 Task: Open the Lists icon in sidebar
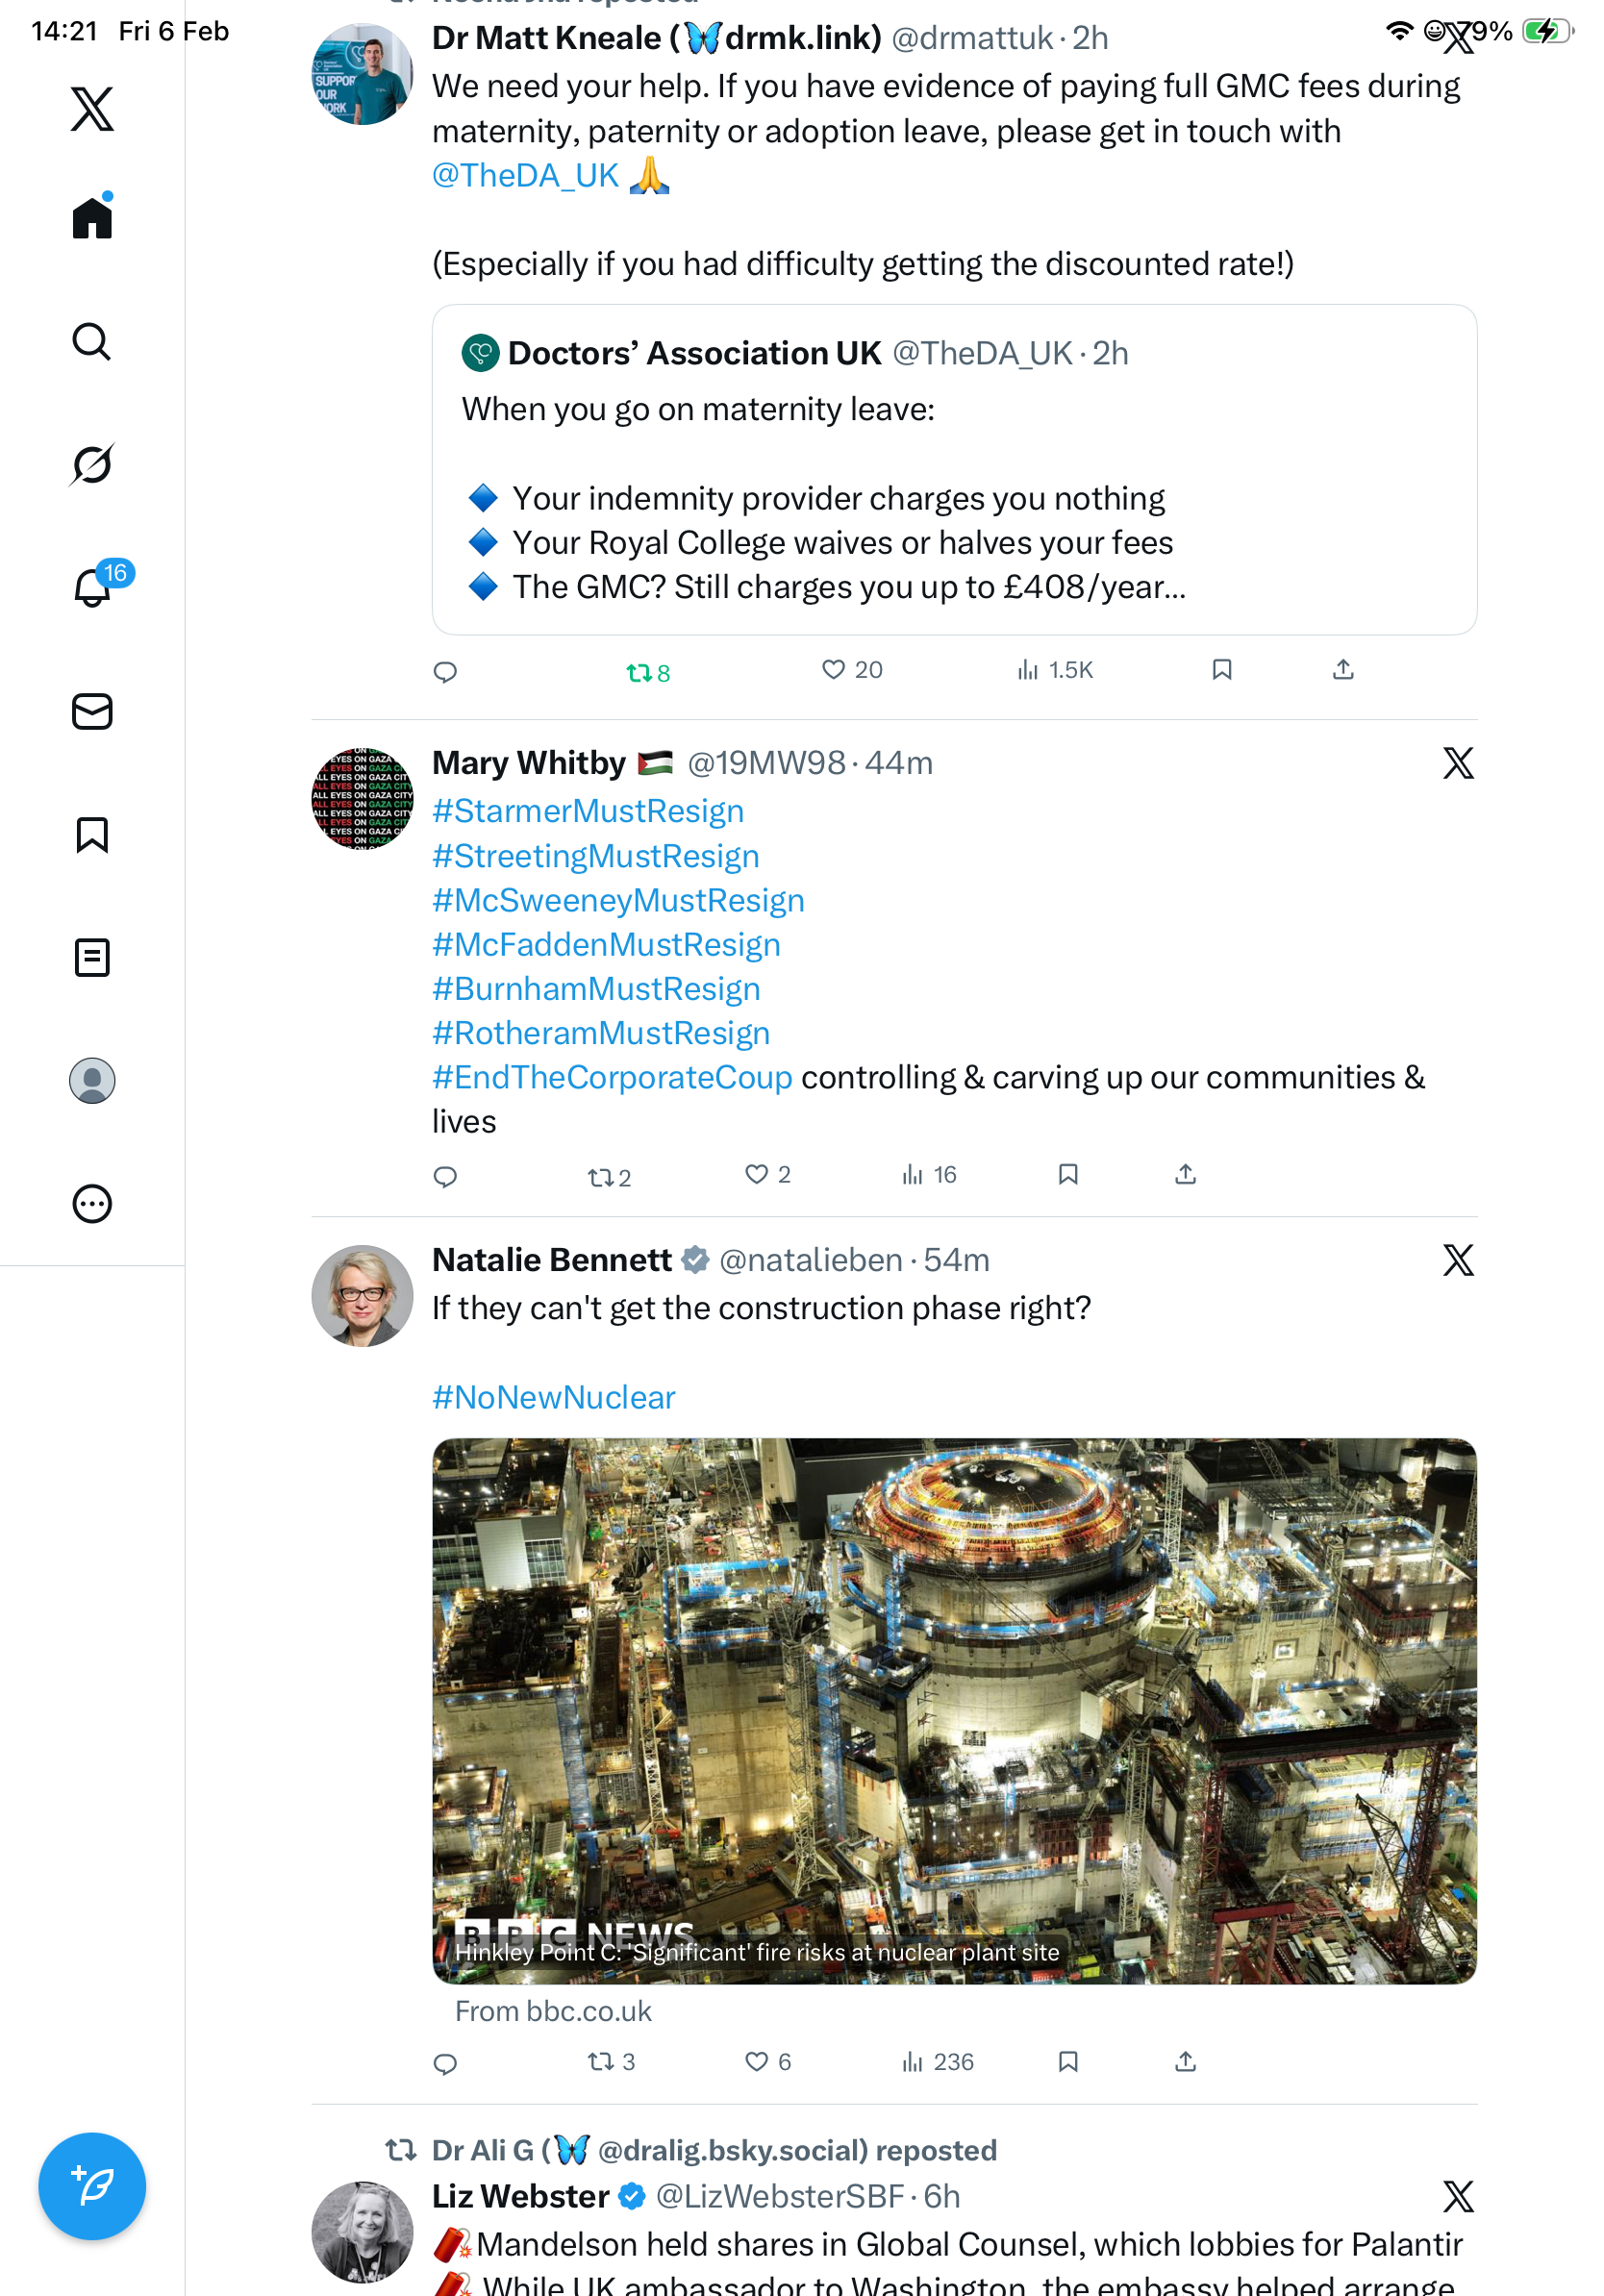(x=92, y=957)
